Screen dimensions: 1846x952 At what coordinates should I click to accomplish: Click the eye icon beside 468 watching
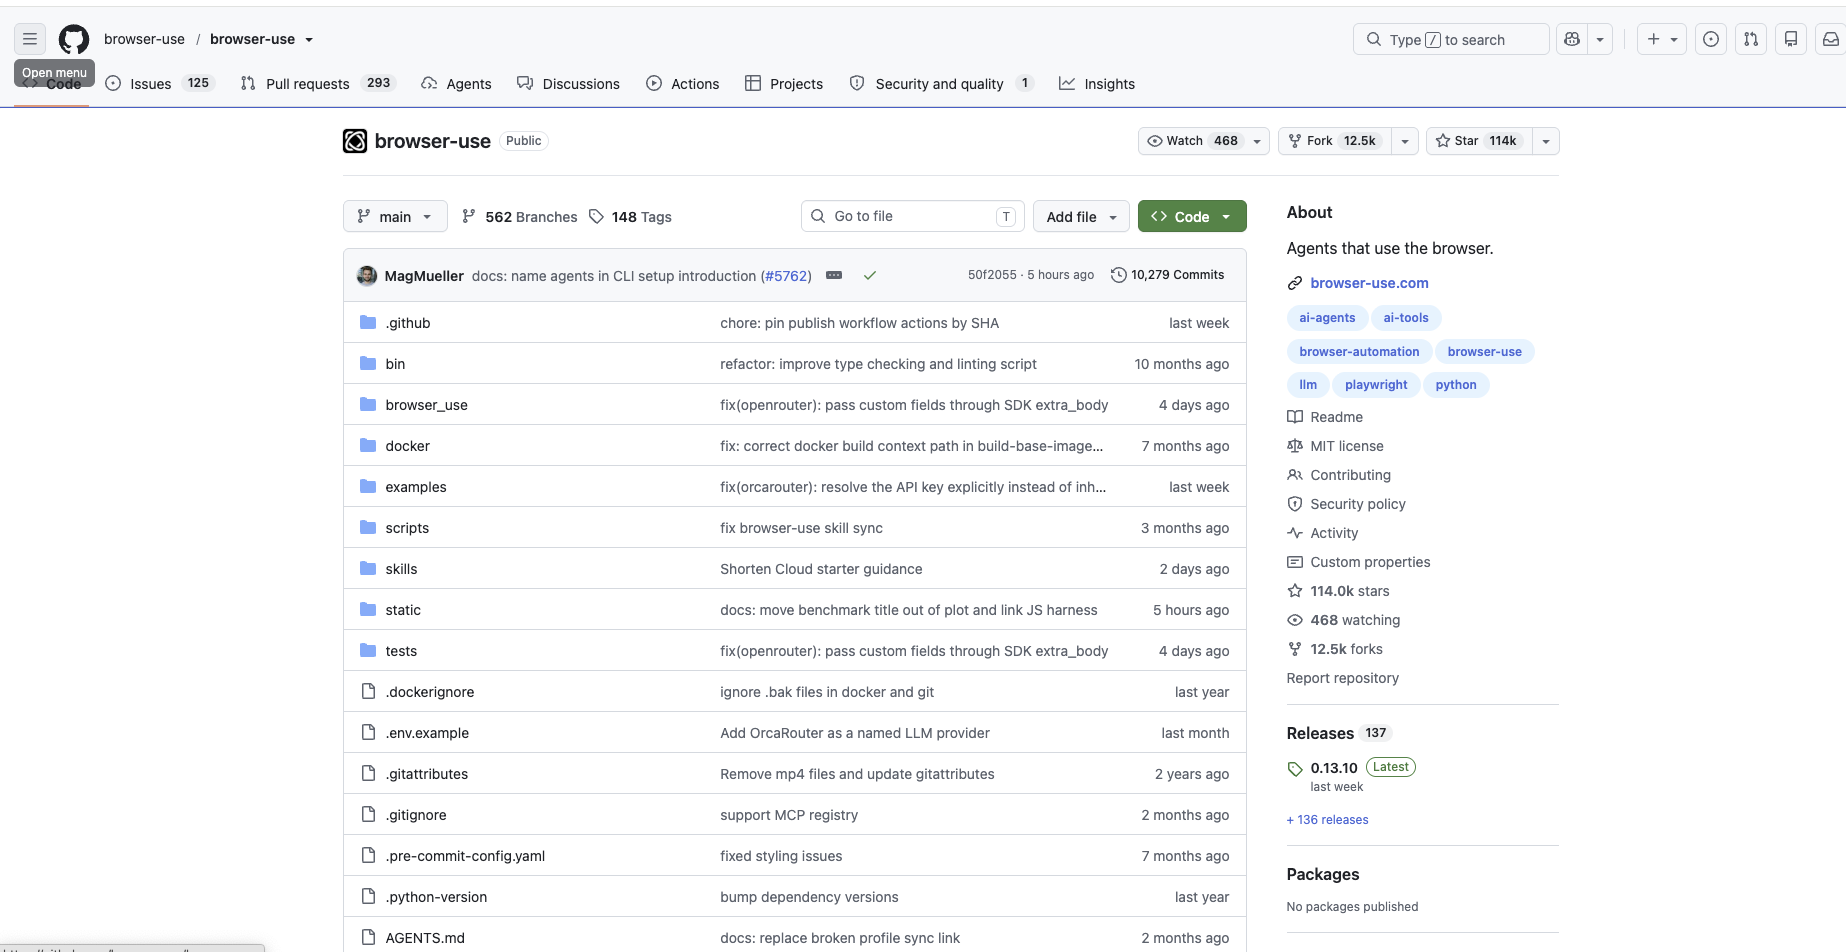tap(1295, 620)
